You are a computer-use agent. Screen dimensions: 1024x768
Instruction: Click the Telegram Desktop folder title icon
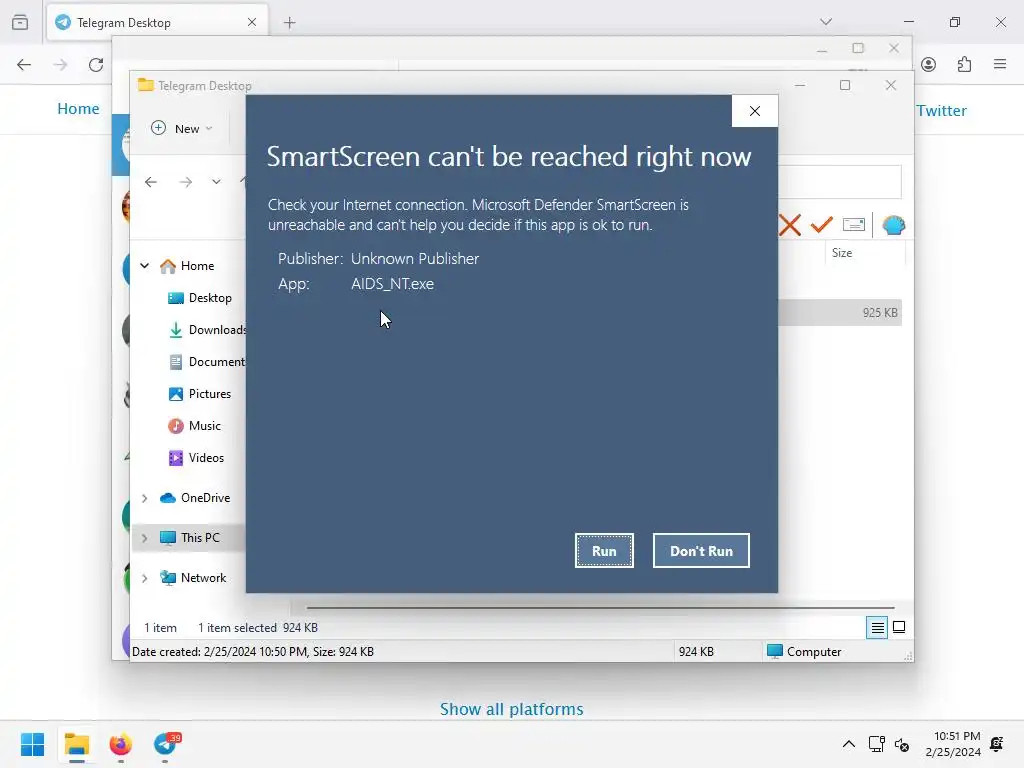tap(145, 85)
